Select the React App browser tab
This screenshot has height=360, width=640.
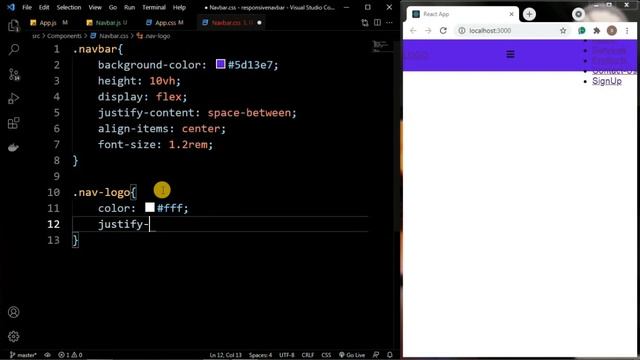point(462,14)
